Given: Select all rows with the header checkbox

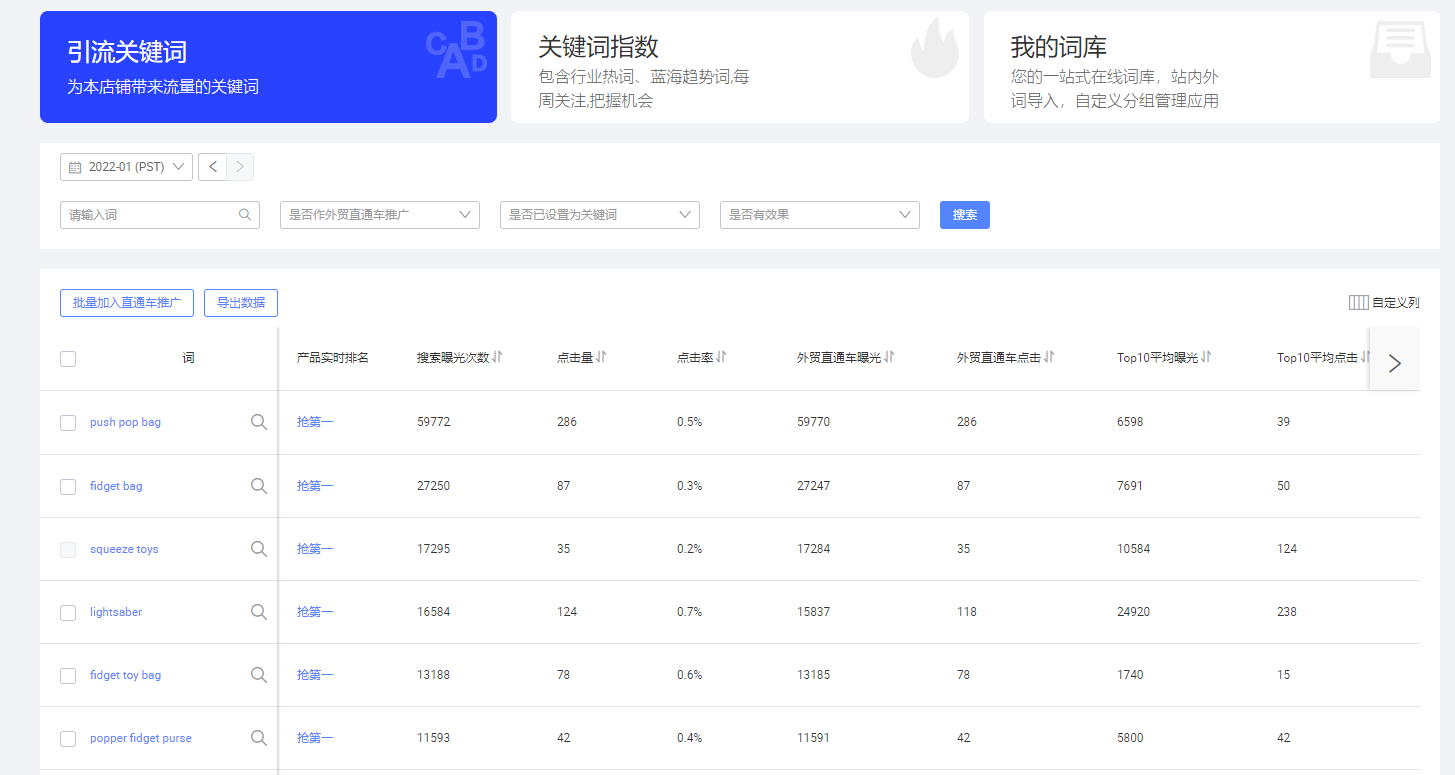Looking at the screenshot, I should tap(67, 358).
